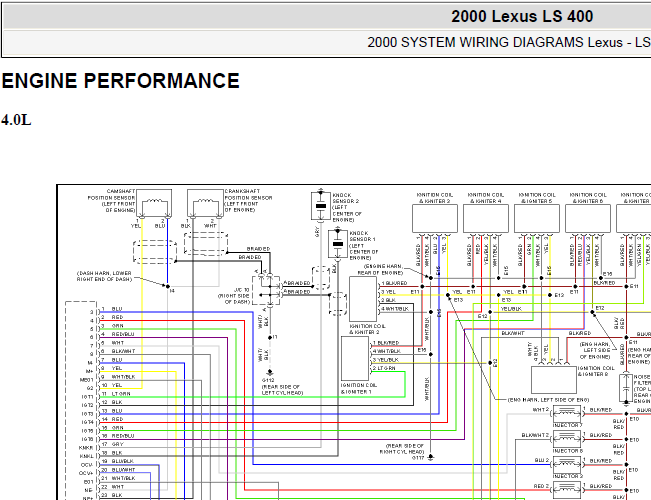
Task: Click the 'M+' terminal label
Action: pyautogui.click(x=90, y=371)
